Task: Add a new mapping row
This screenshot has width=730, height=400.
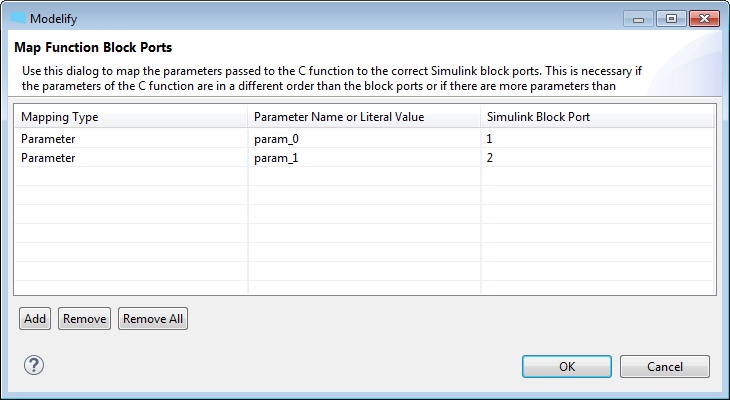Action: 35,319
